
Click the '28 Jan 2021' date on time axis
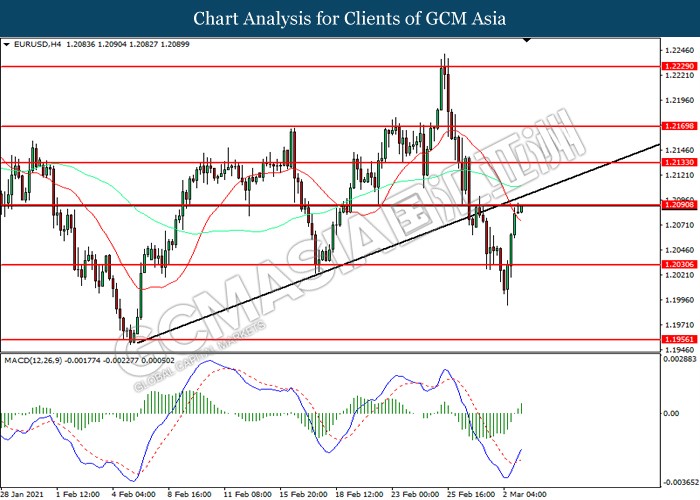pyautogui.click(x=22, y=493)
